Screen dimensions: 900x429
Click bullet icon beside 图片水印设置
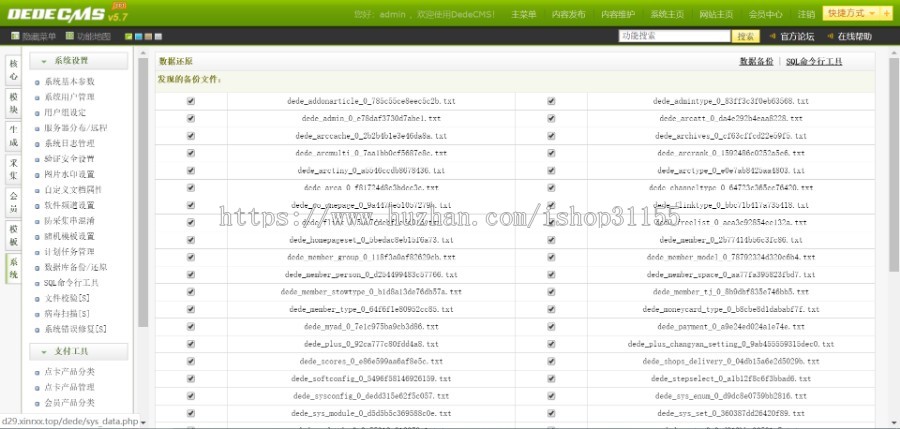(x=37, y=175)
